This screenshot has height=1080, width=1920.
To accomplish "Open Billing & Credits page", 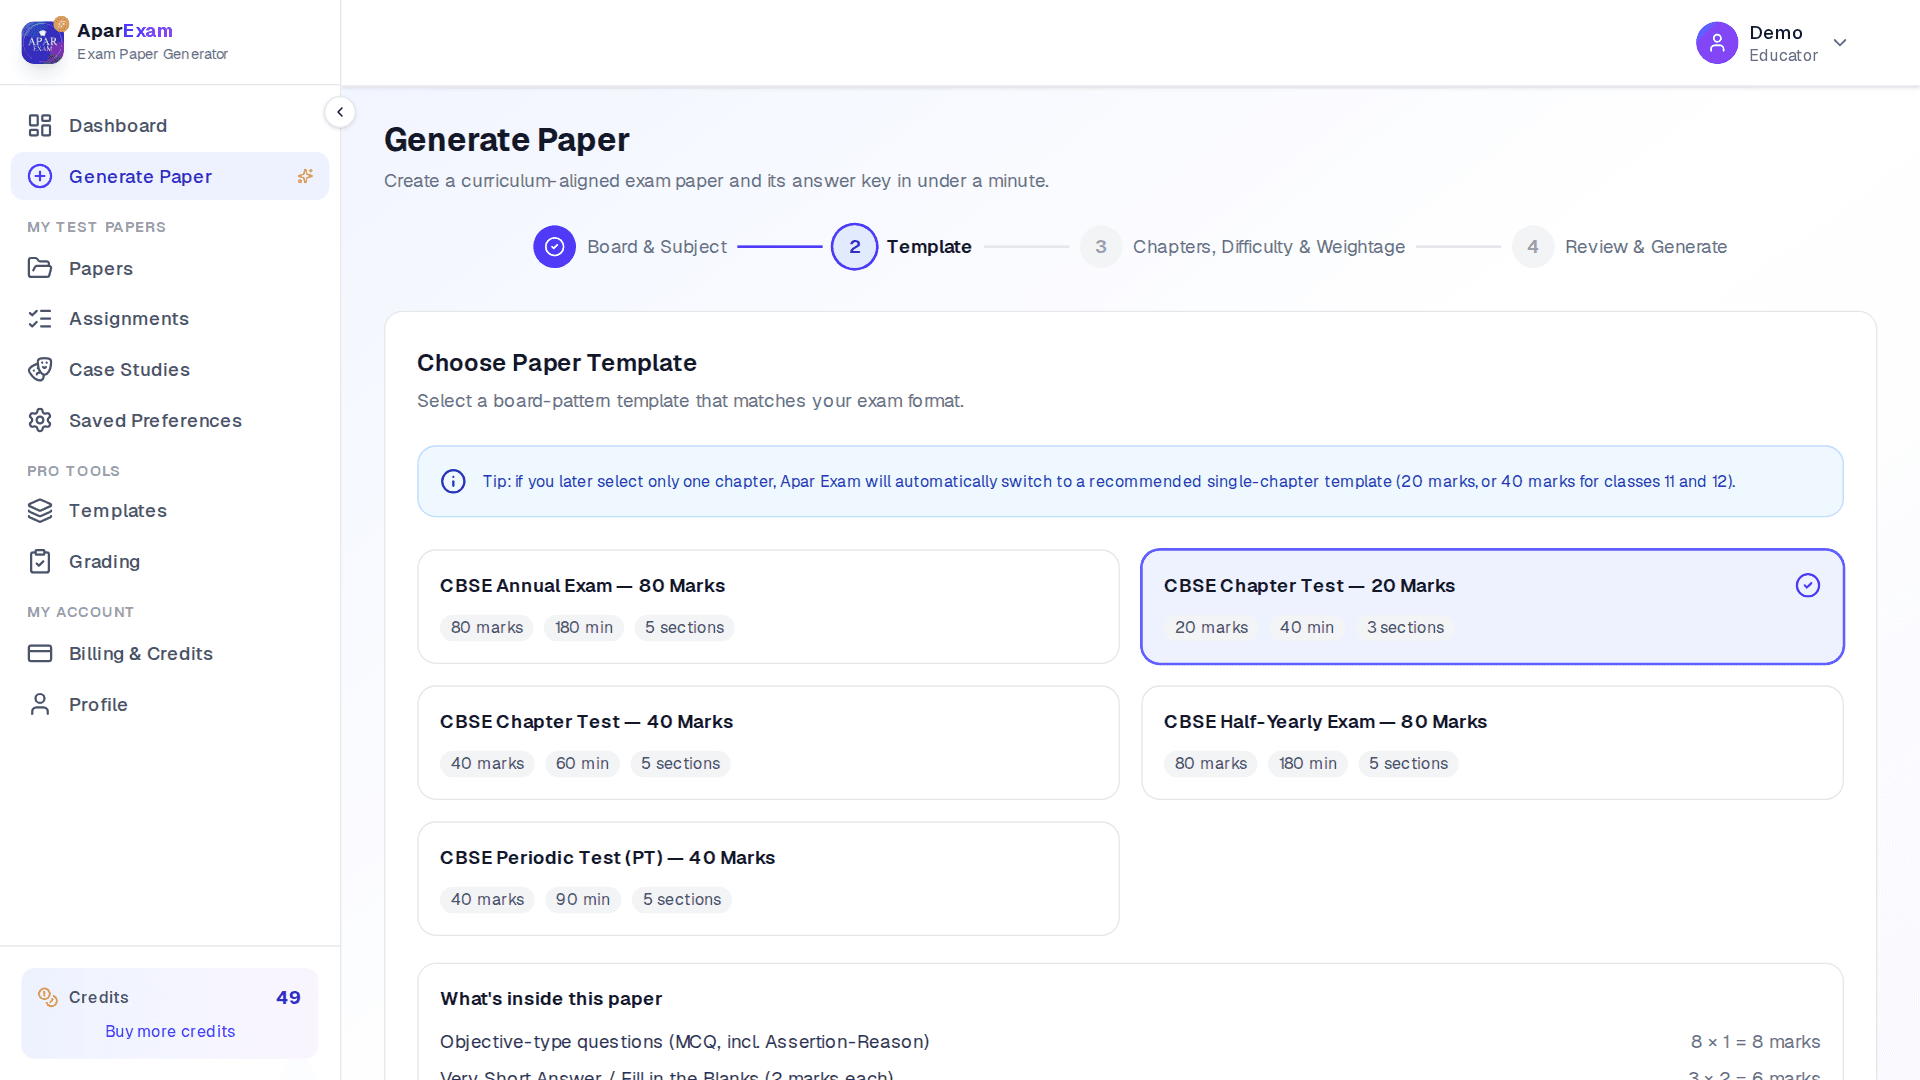I will pos(170,653).
